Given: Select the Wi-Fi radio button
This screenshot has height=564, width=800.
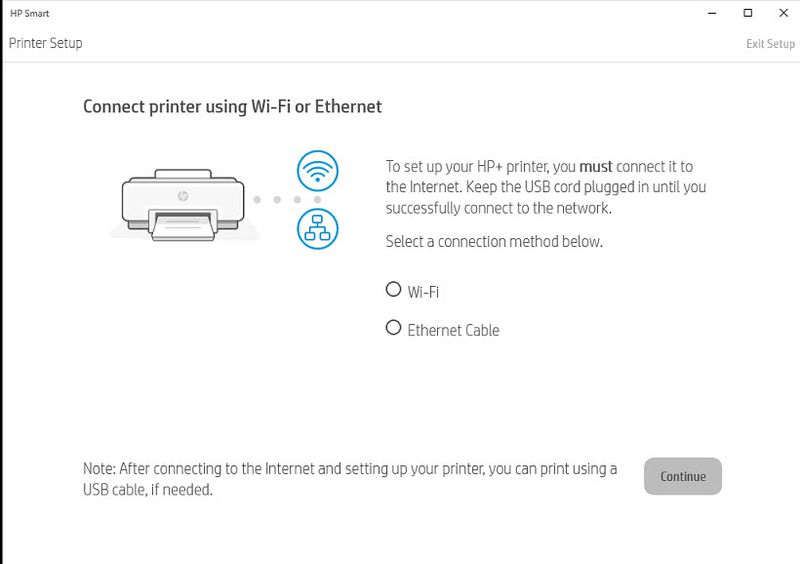Looking at the screenshot, I should coord(393,290).
